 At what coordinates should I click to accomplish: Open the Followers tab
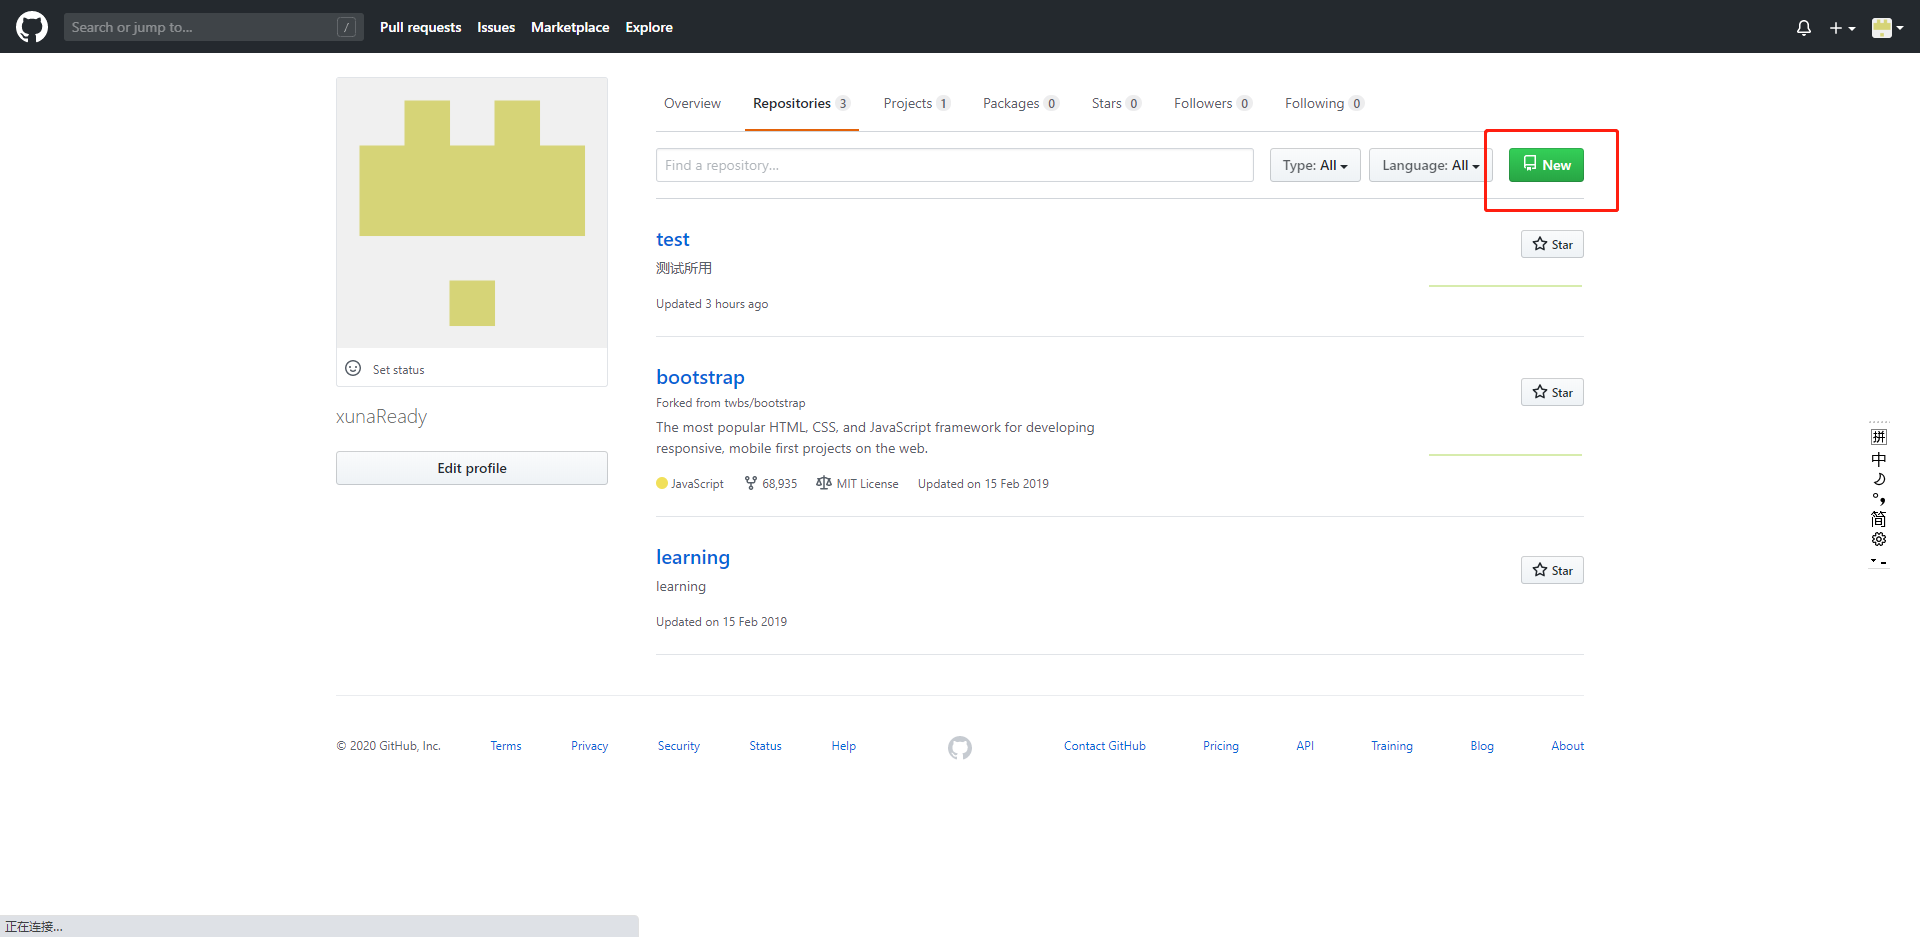pyautogui.click(x=1212, y=104)
